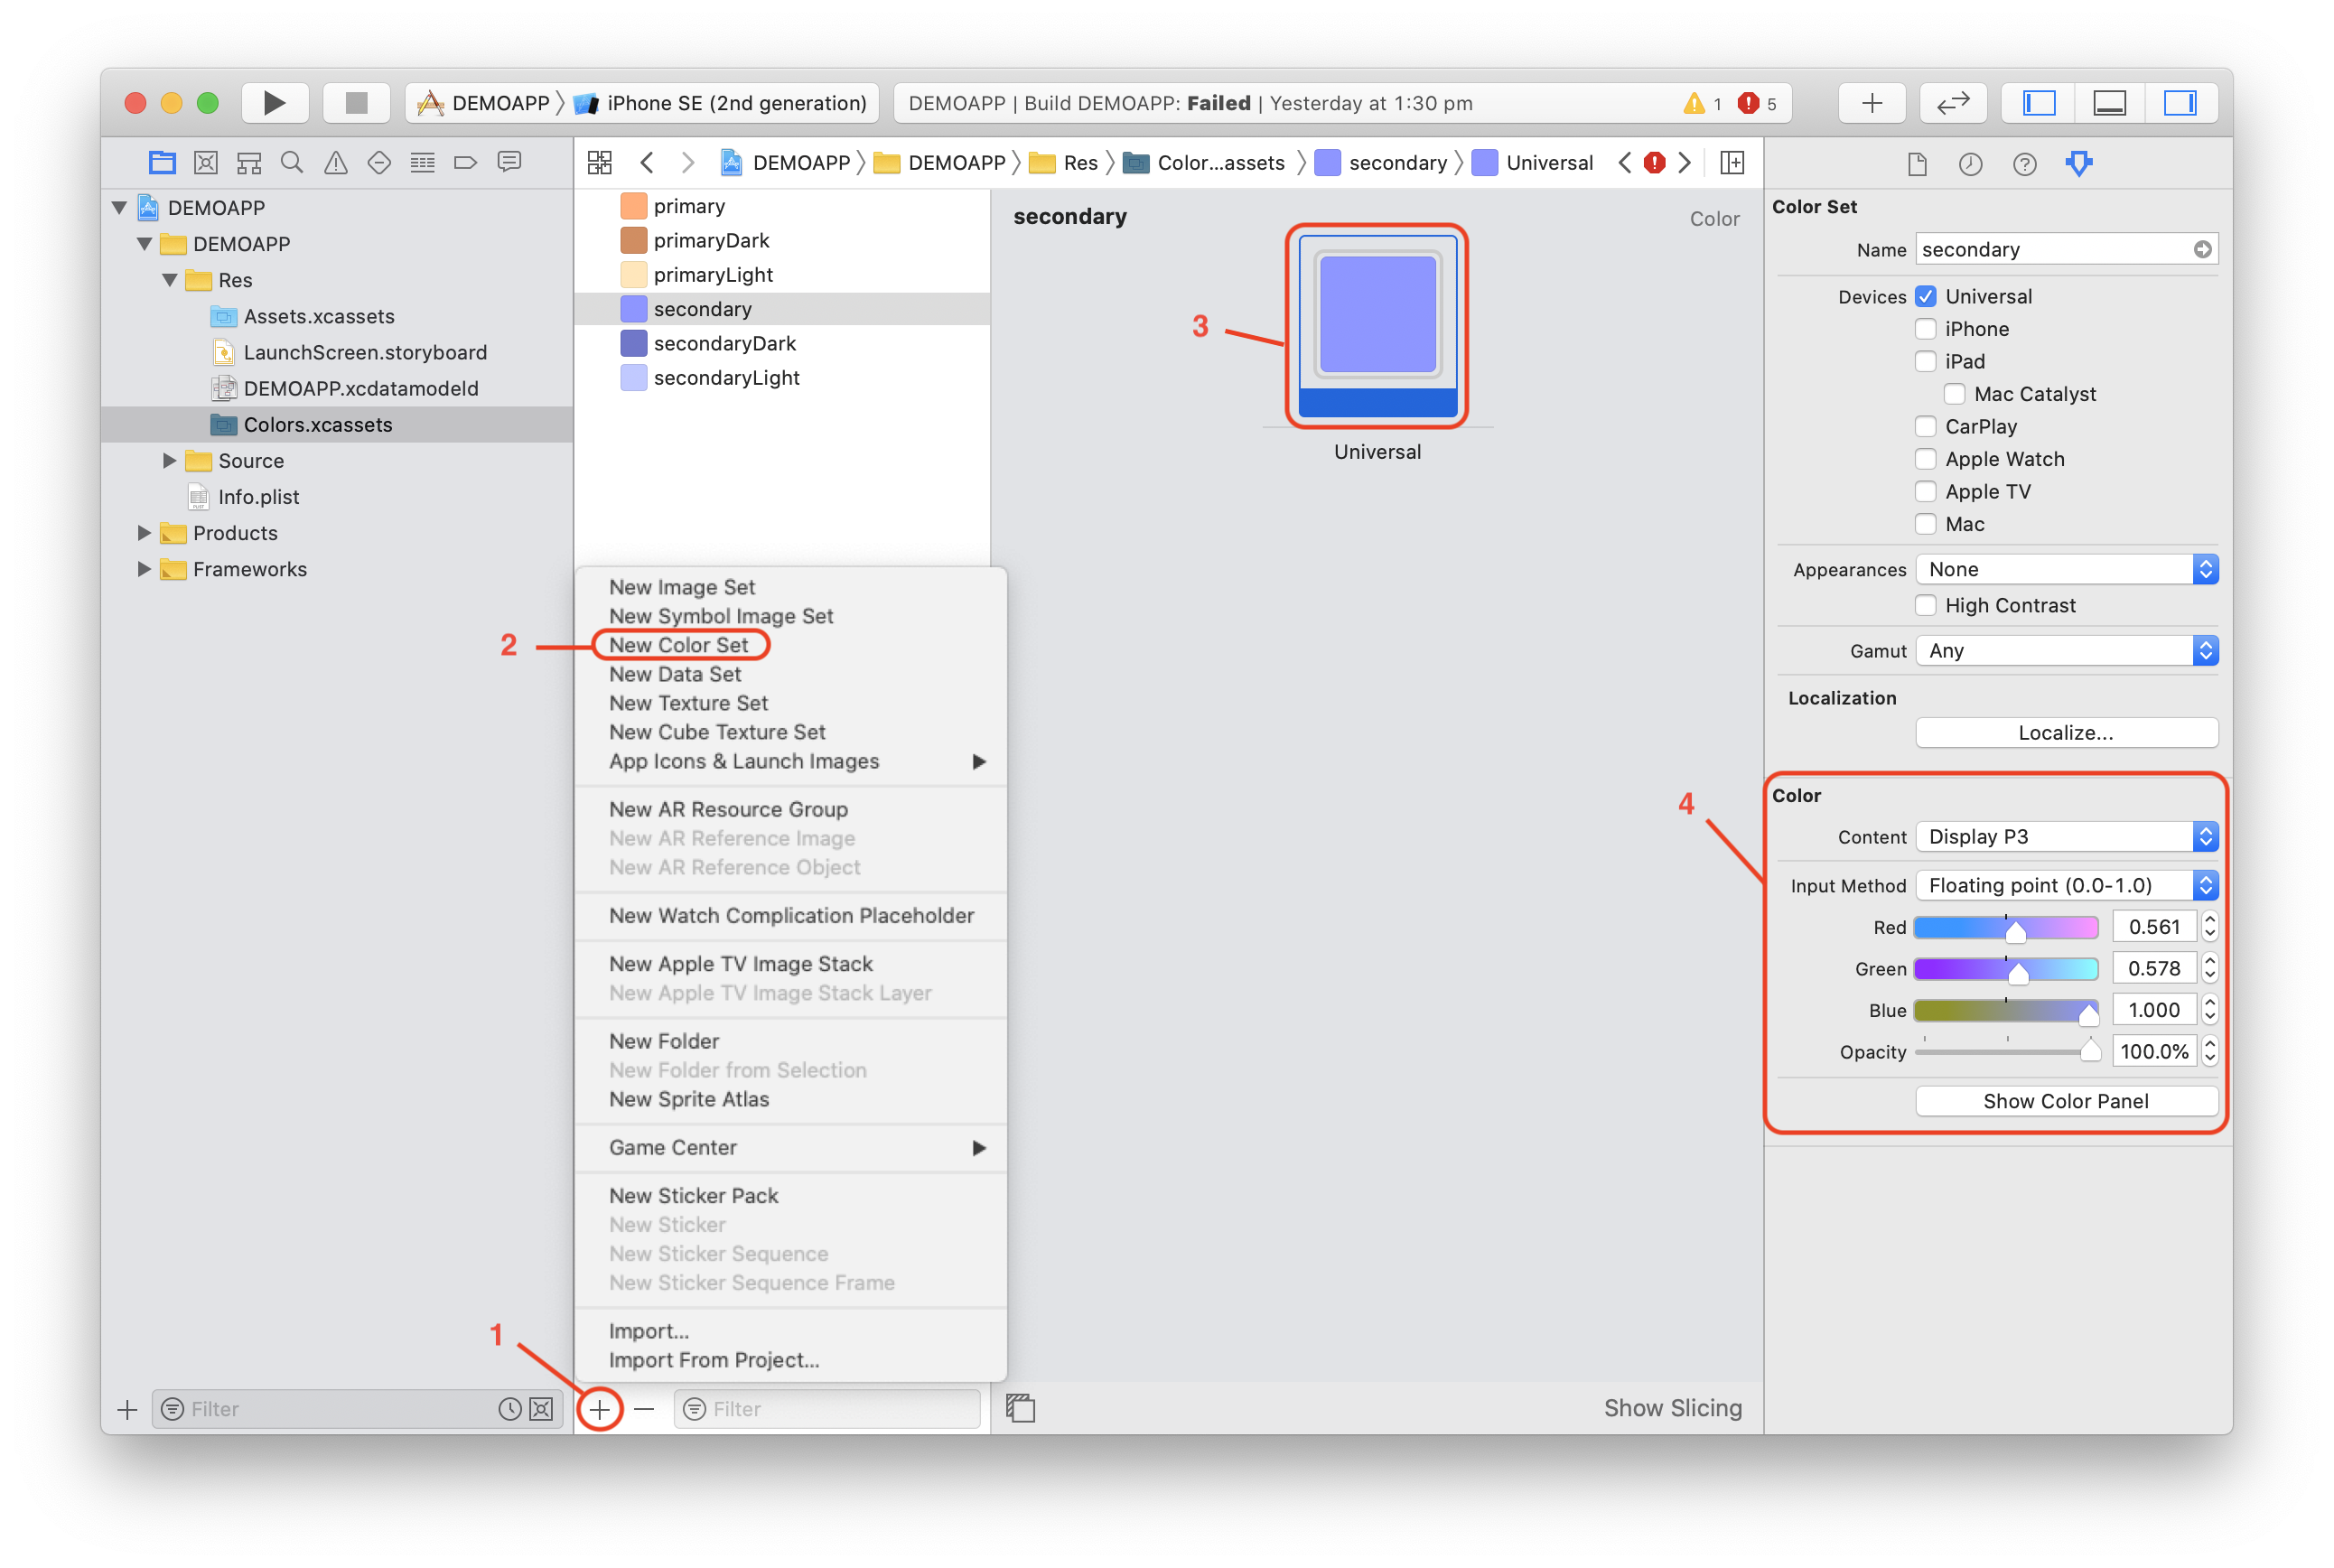Open the Issue navigator warning icon
This screenshot has height=1568, width=2334.
click(x=336, y=162)
